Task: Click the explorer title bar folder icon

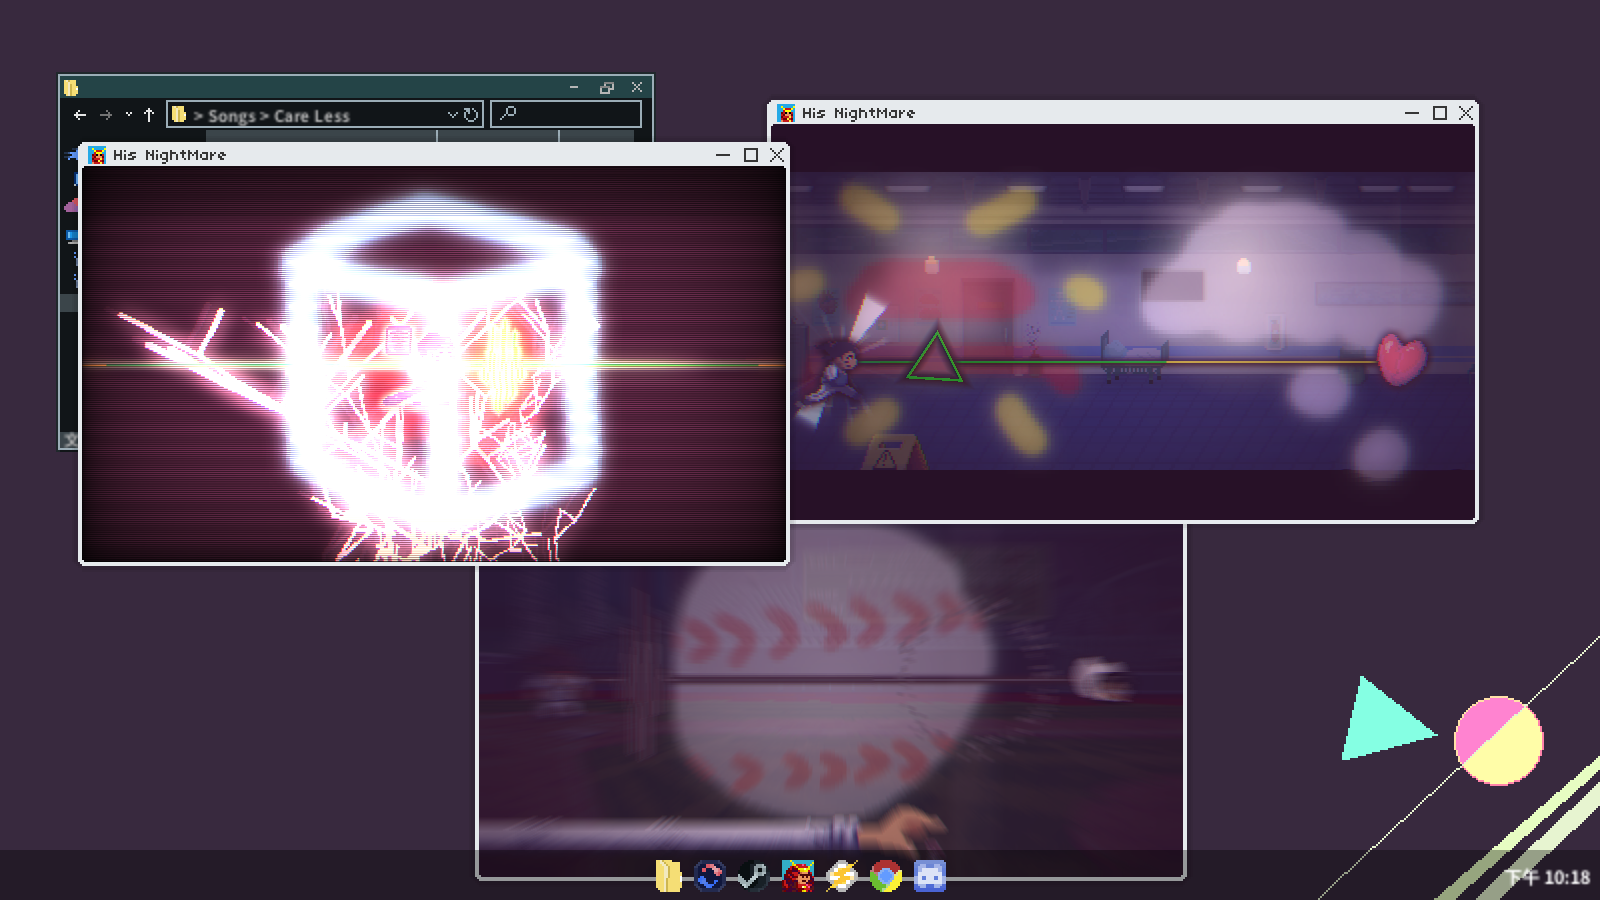Action: pyautogui.click(x=71, y=87)
